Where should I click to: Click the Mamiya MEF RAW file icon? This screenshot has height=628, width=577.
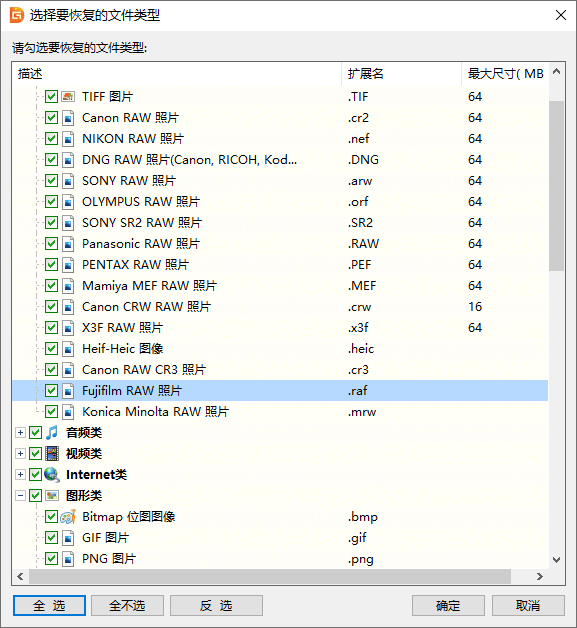click(x=68, y=286)
